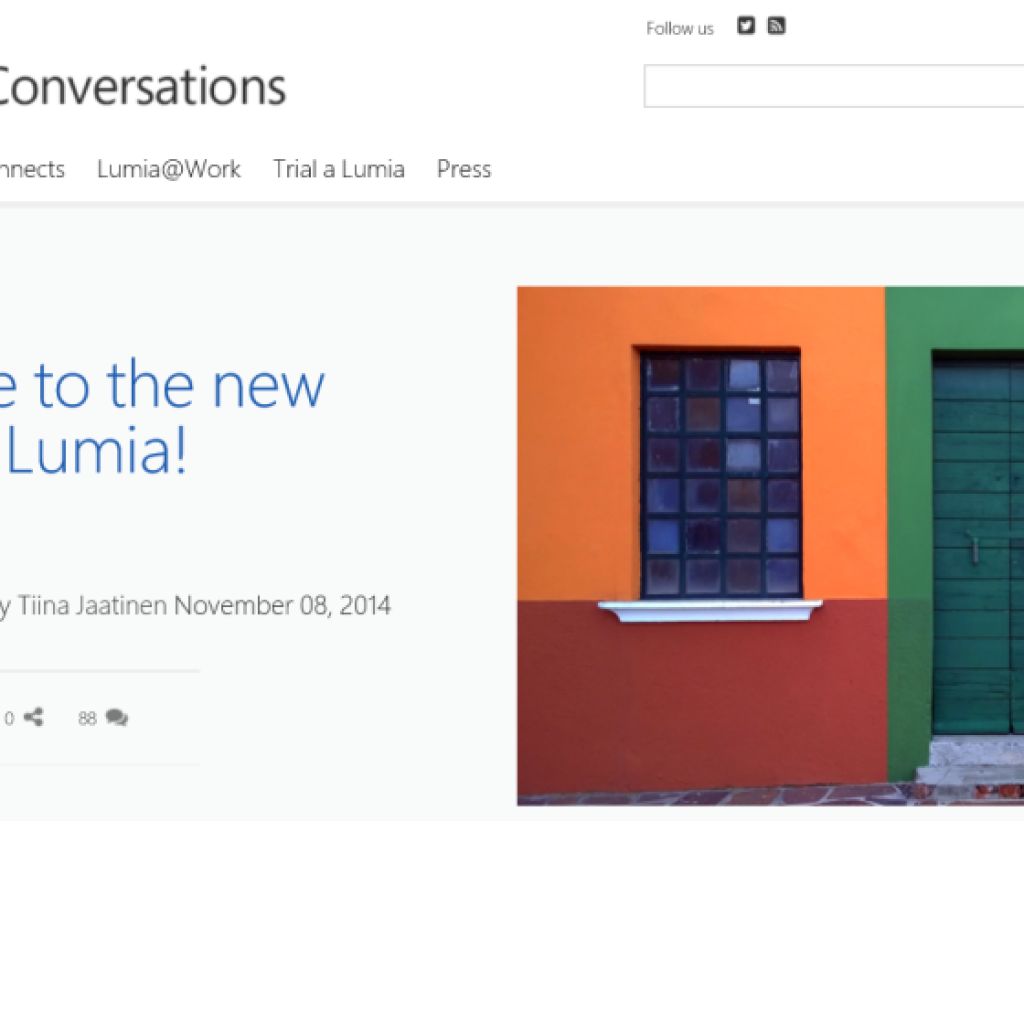Click the date November 08, 2014

pyautogui.click(x=282, y=605)
